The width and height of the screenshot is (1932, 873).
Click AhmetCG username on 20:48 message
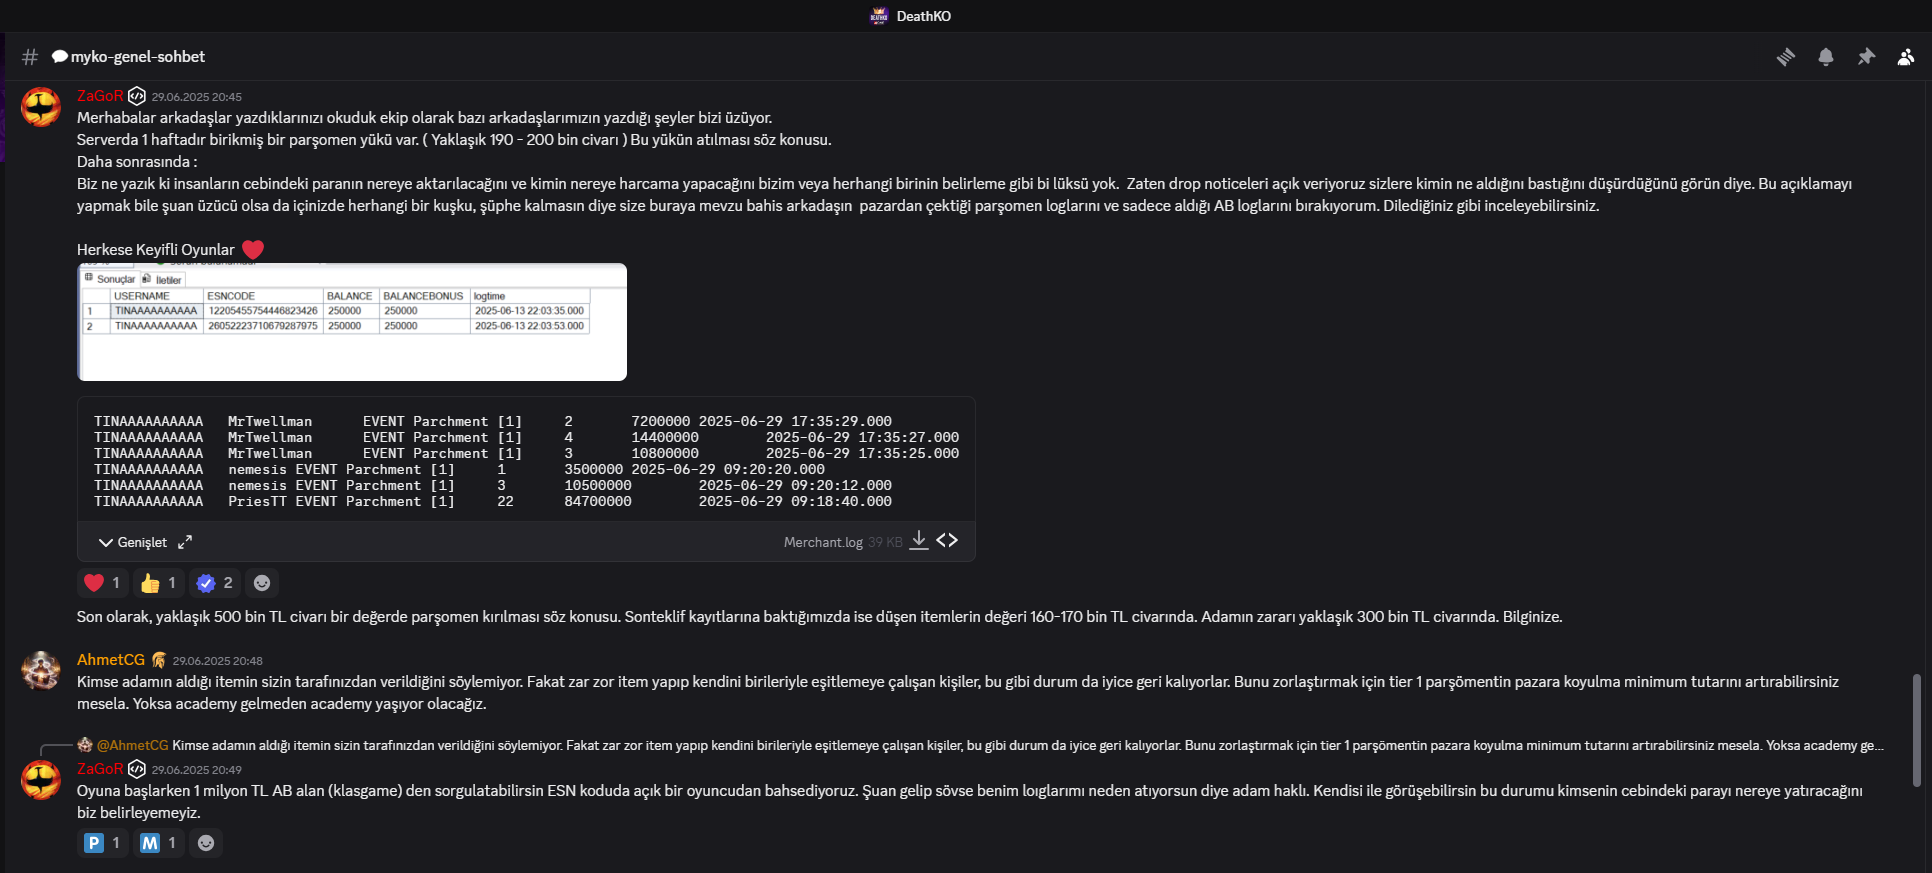111,660
